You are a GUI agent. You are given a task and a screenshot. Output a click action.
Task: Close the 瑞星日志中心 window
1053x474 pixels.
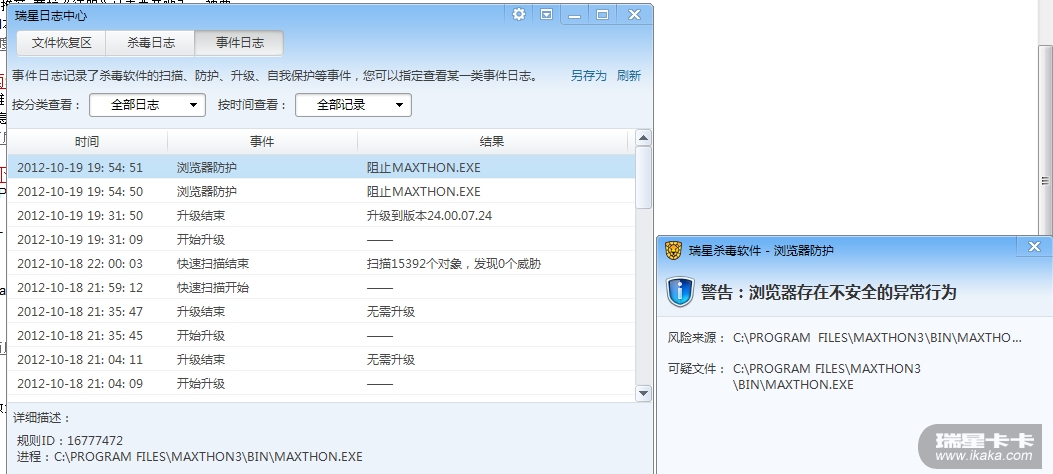tap(634, 15)
